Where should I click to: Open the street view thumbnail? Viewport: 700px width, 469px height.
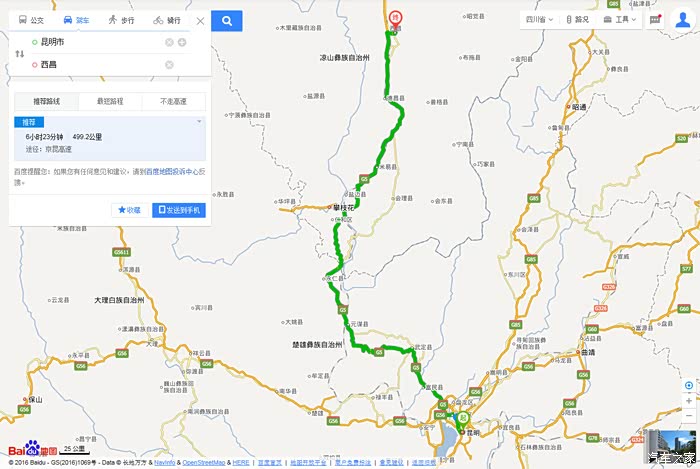pos(672,446)
